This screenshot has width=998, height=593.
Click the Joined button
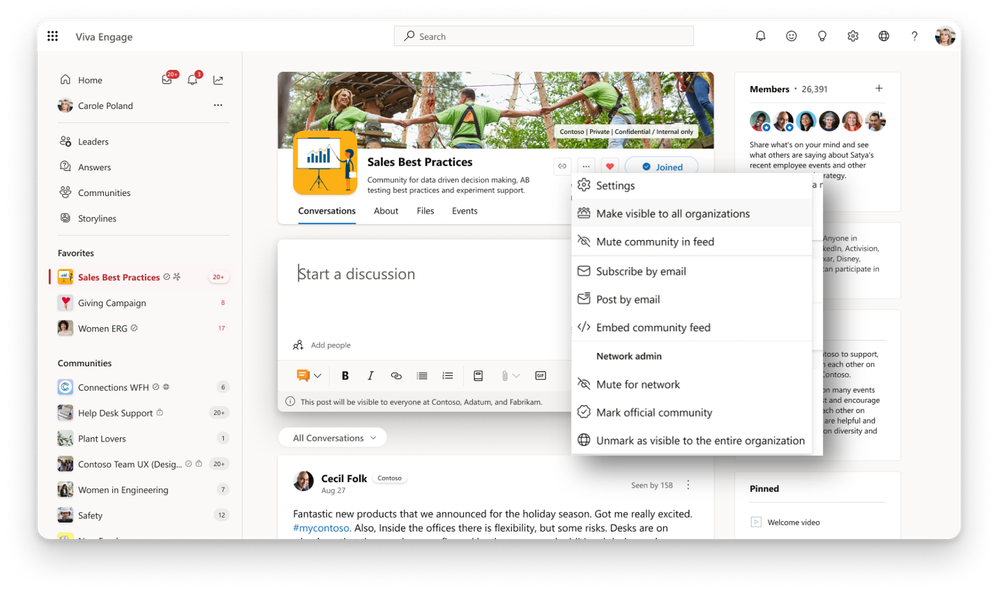(661, 167)
